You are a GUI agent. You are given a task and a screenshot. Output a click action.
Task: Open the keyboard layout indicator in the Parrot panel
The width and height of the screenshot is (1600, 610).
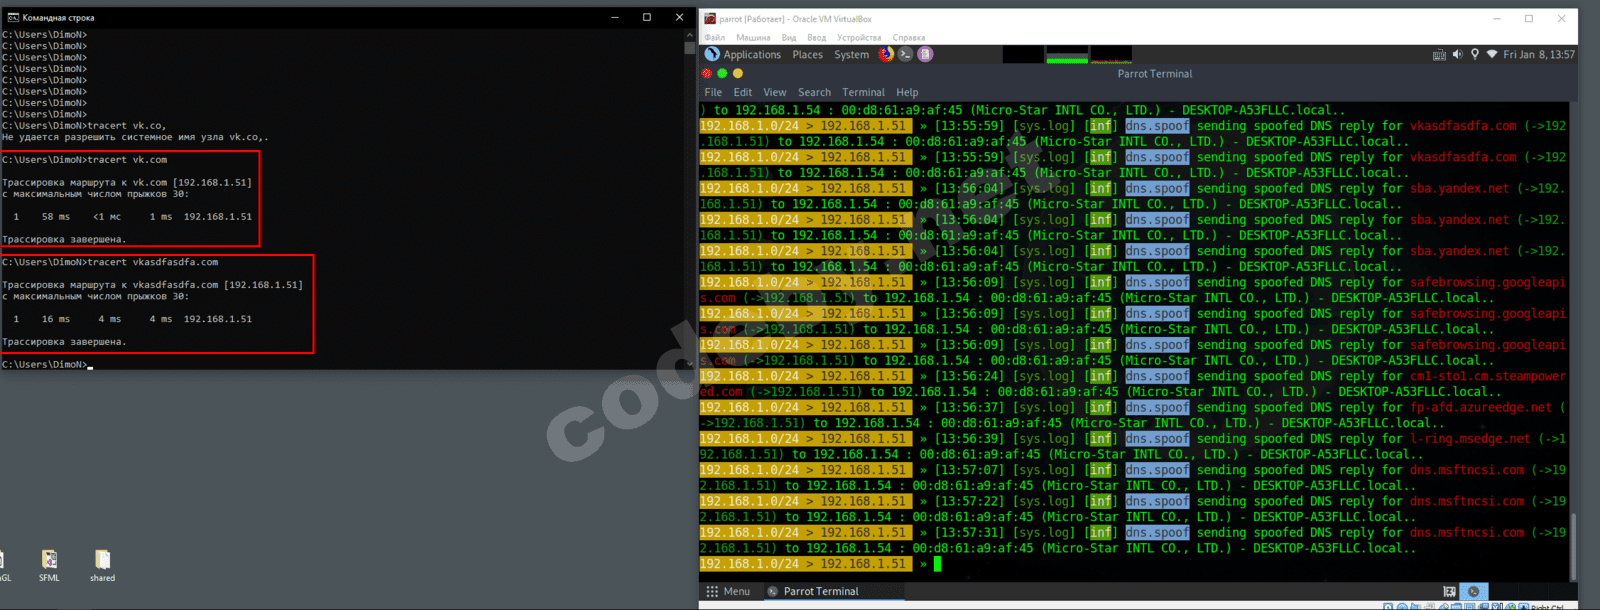tap(1439, 55)
